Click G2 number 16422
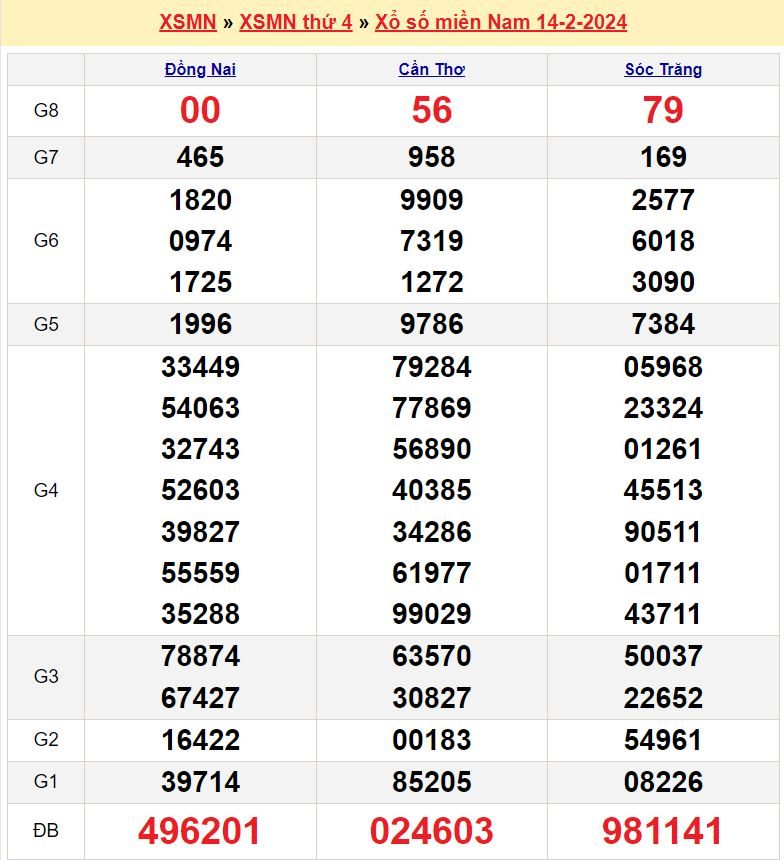The height and width of the screenshot is (860, 784). [x=200, y=740]
